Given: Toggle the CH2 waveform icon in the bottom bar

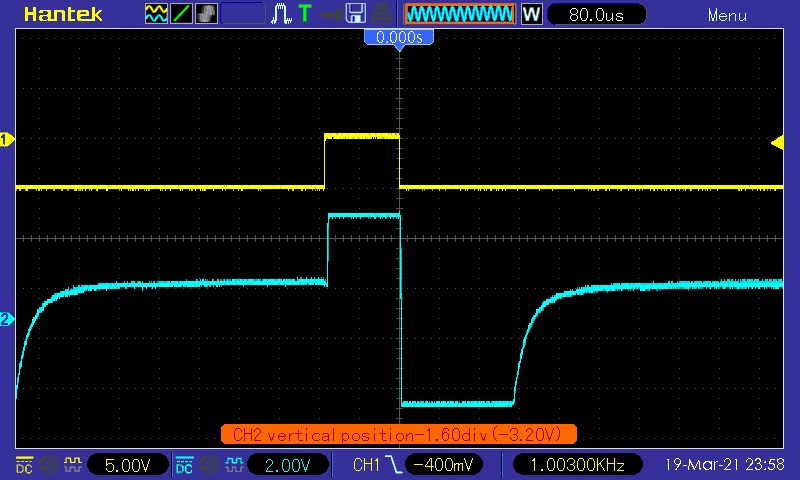Looking at the screenshot, I should pos(233,465).
